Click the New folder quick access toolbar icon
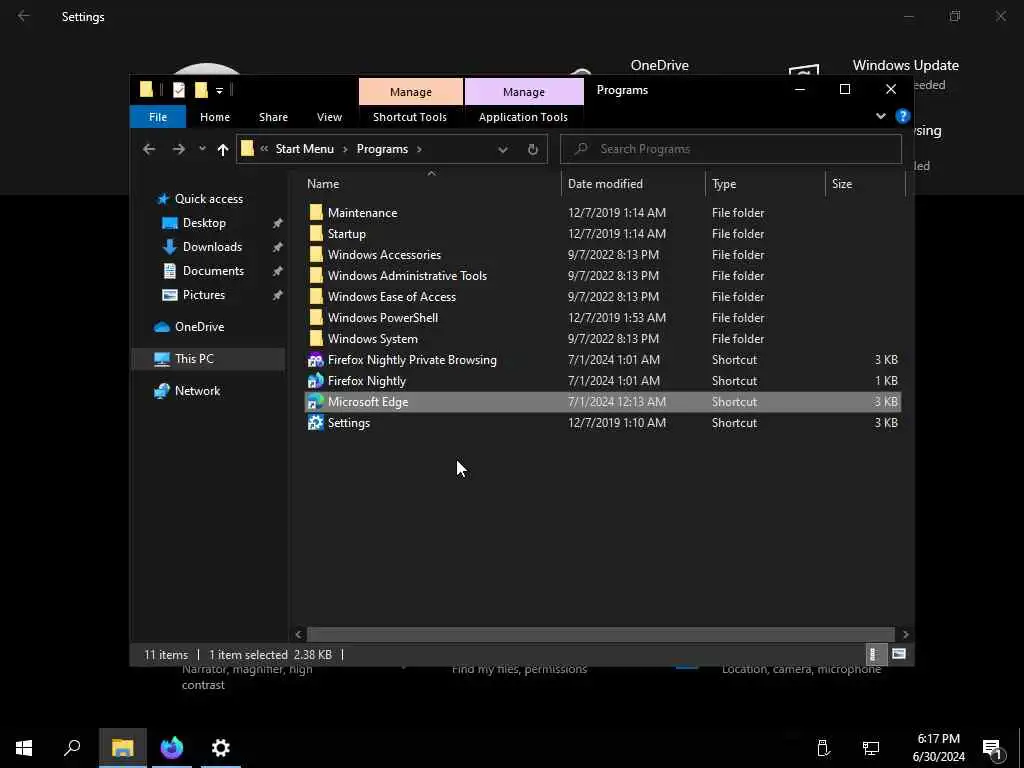This screenshot has height=768, width=1024. (x=201, y=90)
